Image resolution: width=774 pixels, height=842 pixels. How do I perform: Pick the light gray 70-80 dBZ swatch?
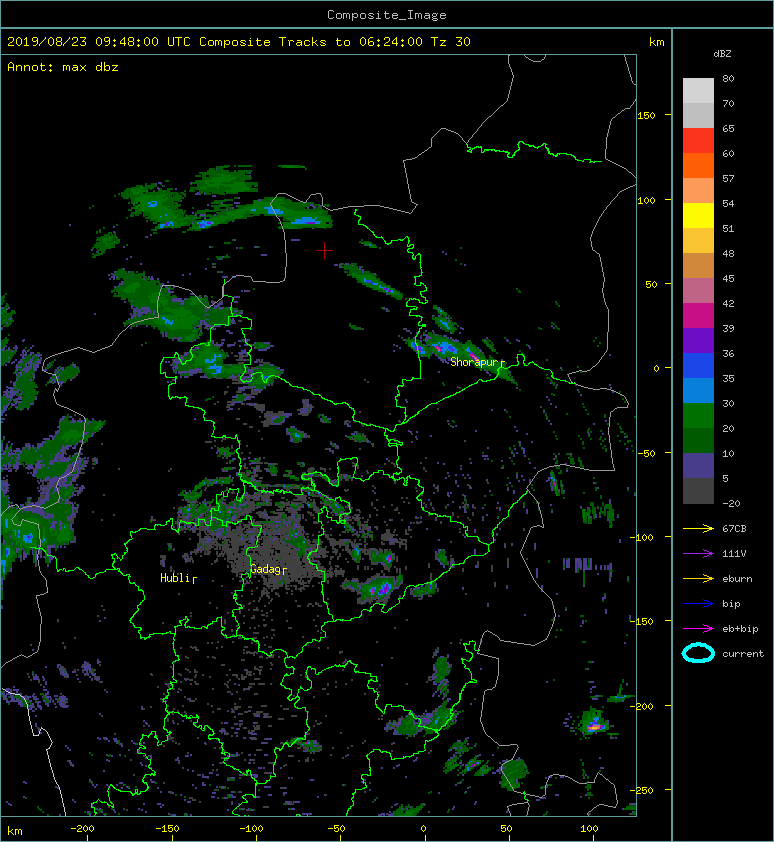coord(698,91)
